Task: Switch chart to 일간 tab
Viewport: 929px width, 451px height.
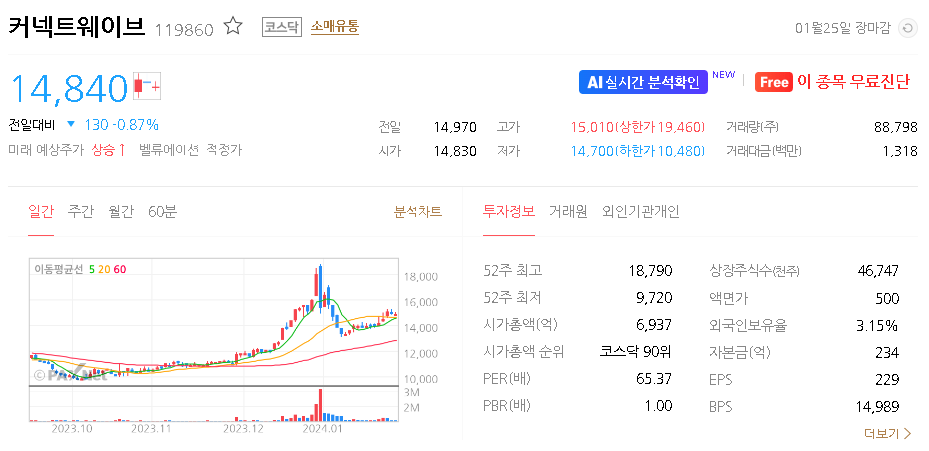Action: coord(41,212)
